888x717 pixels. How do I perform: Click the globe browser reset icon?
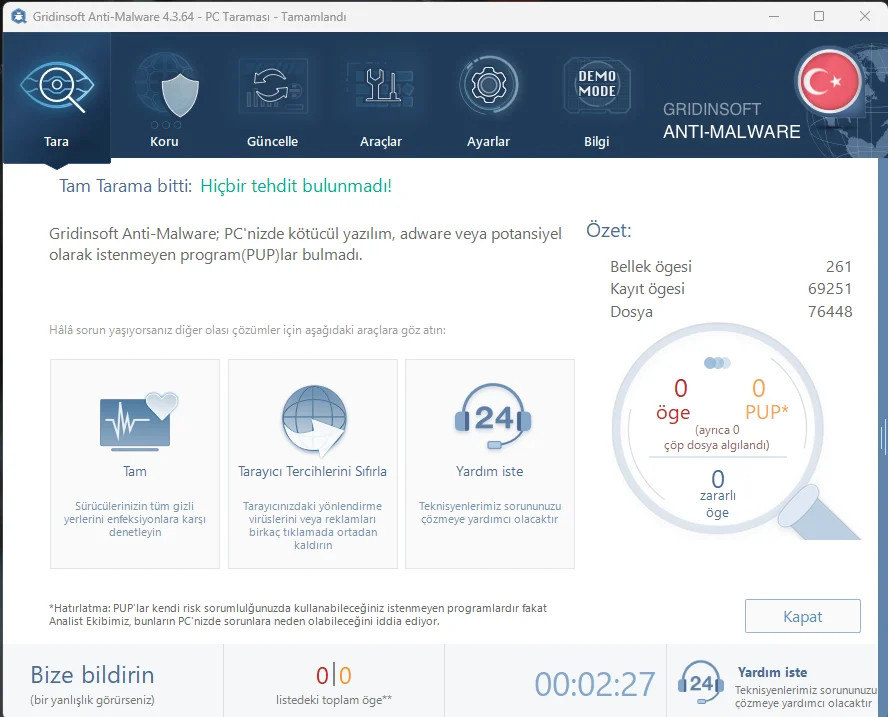314,420
